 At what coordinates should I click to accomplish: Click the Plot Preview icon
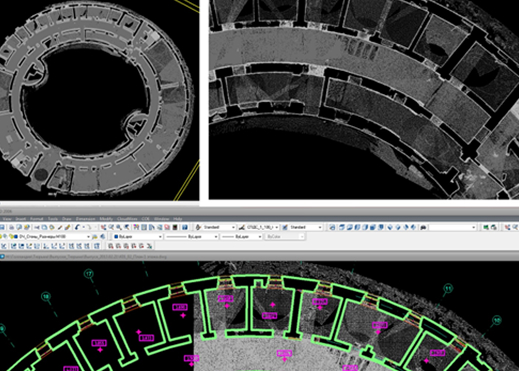tap(19, 227)
